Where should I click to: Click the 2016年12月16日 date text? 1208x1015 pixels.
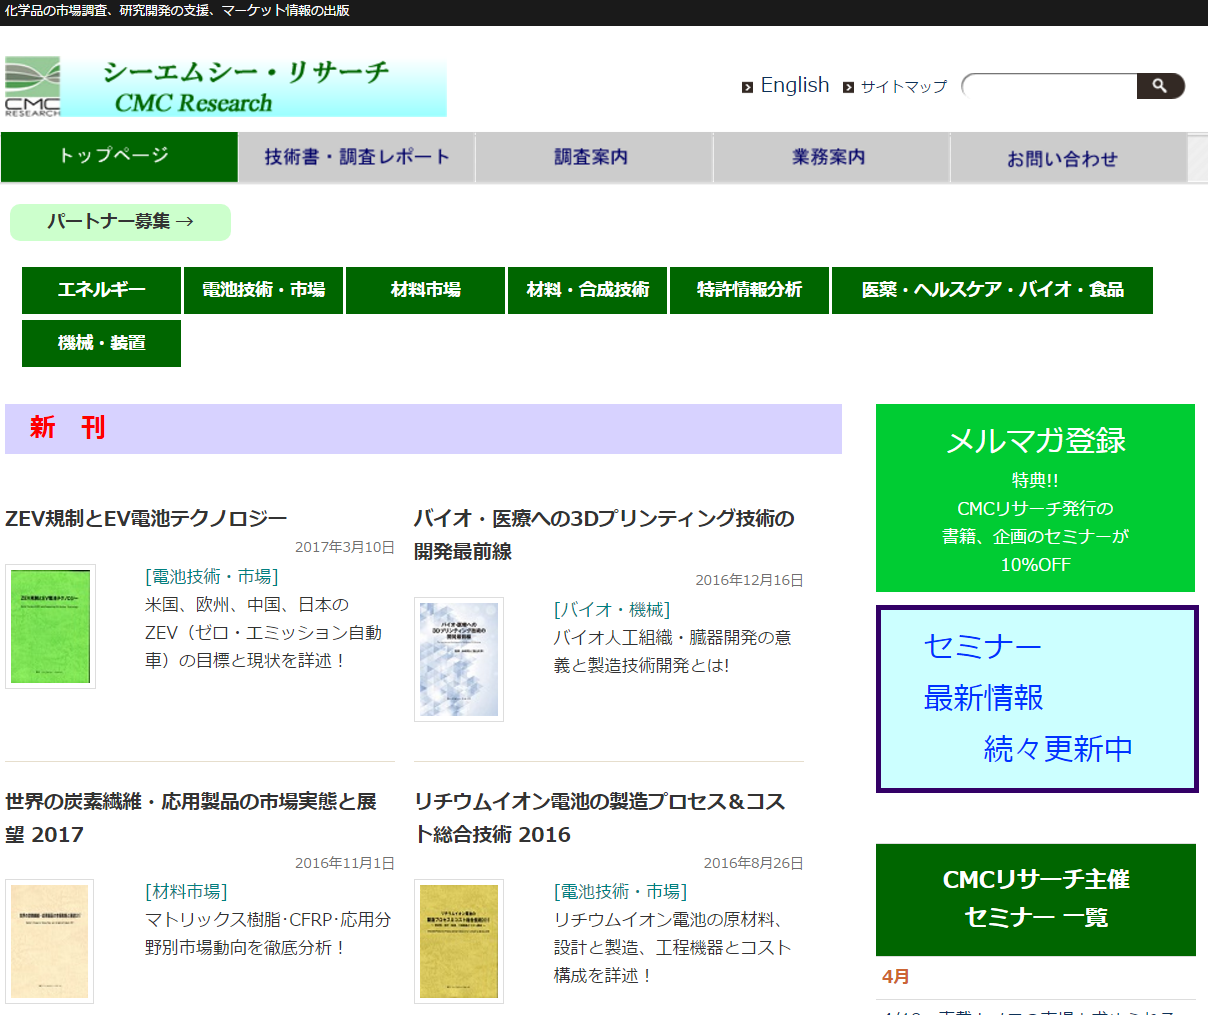point(749,581)
